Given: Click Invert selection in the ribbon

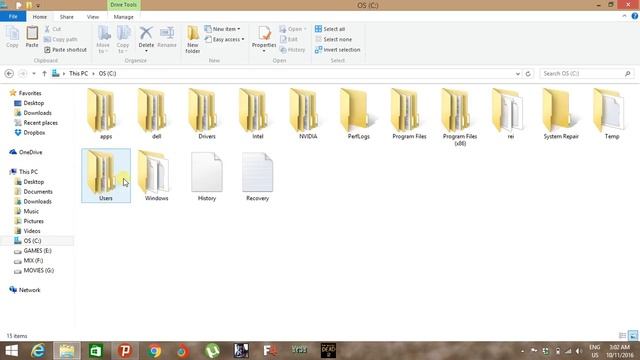Looking at the screenshot, I should pos(338,49).
